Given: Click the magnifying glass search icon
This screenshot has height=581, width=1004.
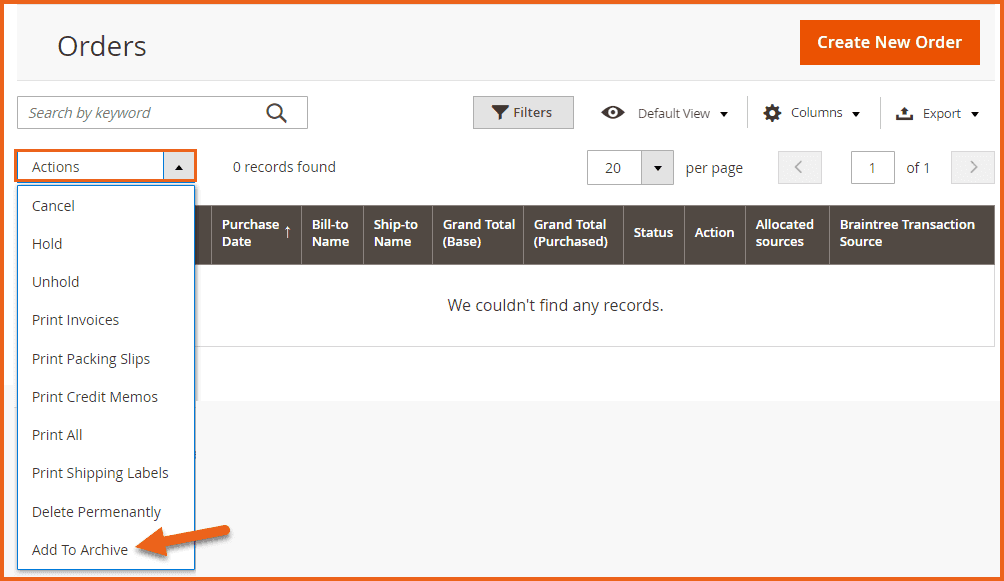Looking at the screenshot, I should [277, 113].
